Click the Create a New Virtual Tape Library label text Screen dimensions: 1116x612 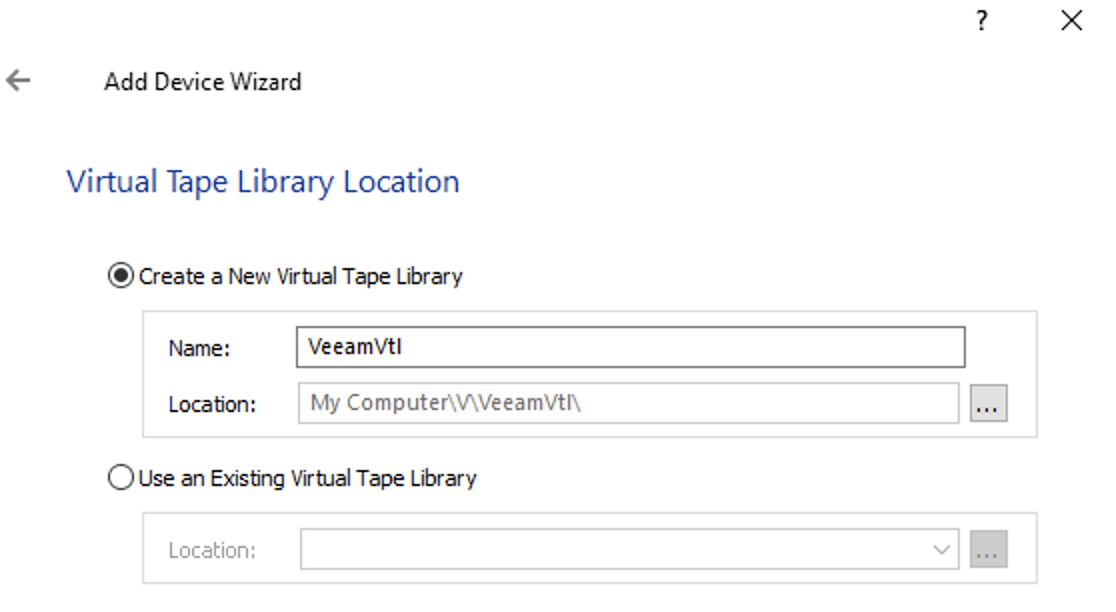click(x=300, y=276)
